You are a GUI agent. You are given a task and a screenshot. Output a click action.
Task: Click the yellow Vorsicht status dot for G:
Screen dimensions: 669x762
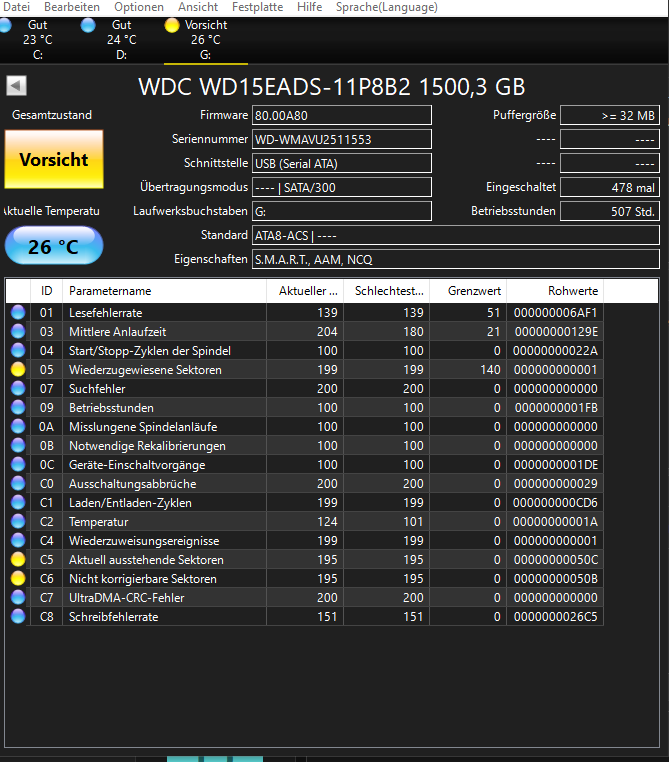tap(172, 25)
